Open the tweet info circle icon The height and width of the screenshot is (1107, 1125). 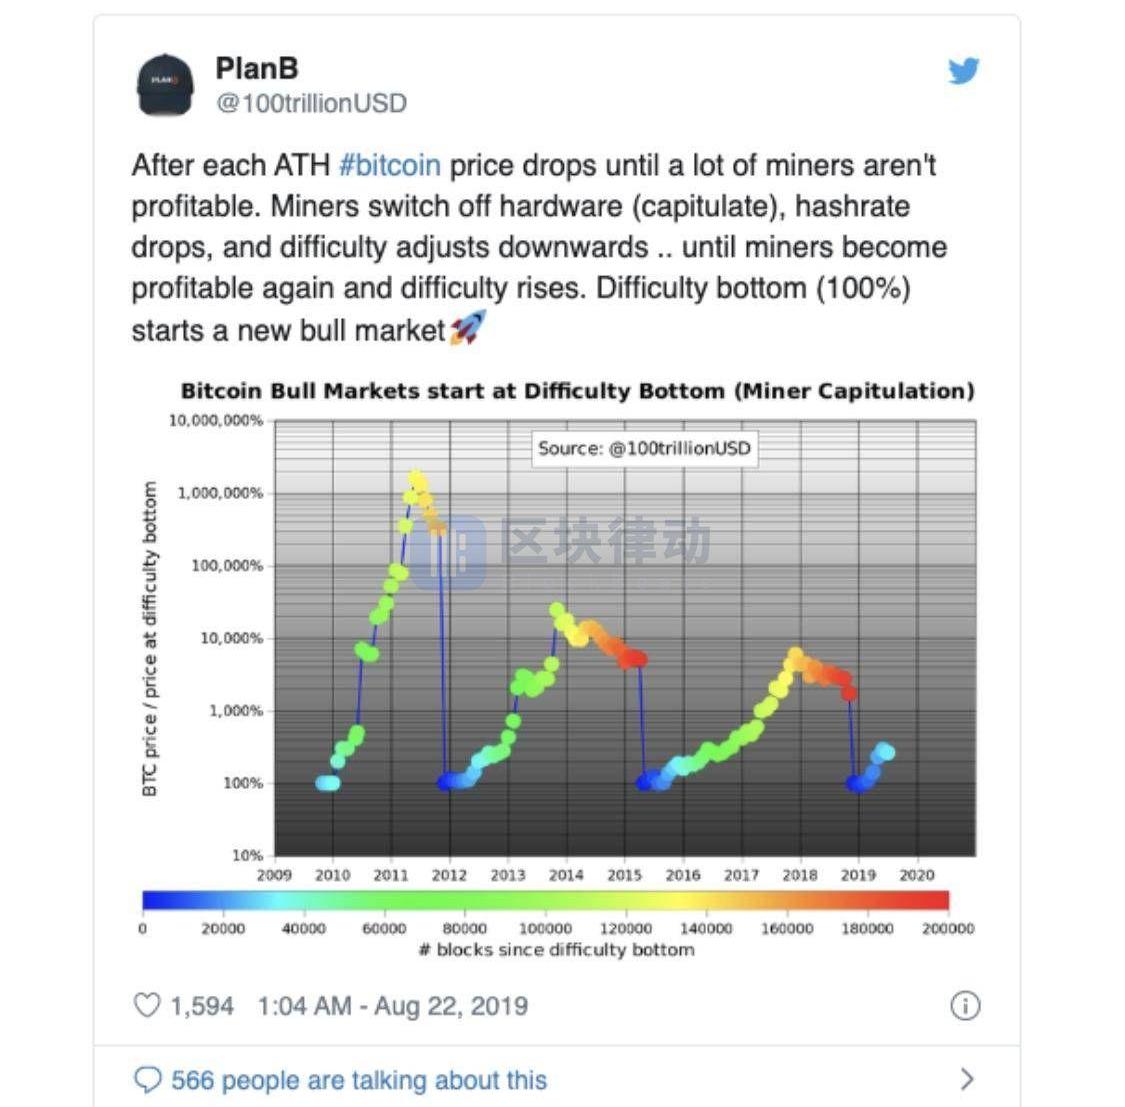pyautogui.click(x=964, y=1005)
